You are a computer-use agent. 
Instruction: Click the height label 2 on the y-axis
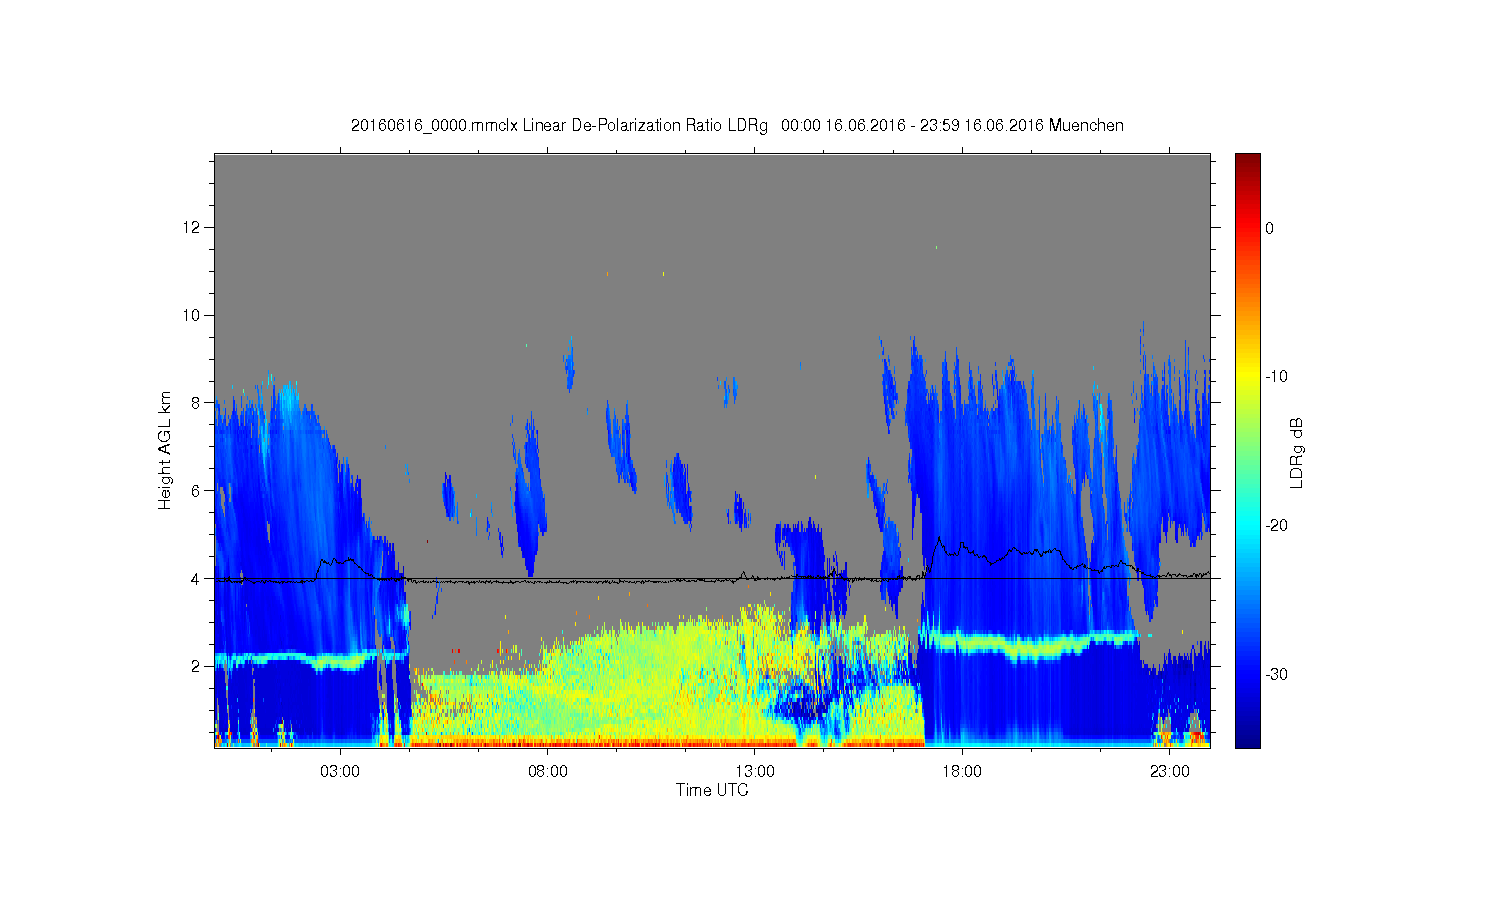197,666
